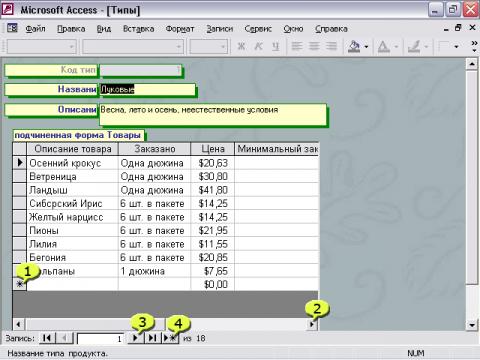Screen dimensions: 480x360
Task: Click the Описание field text box
Action: click(213, 114)
